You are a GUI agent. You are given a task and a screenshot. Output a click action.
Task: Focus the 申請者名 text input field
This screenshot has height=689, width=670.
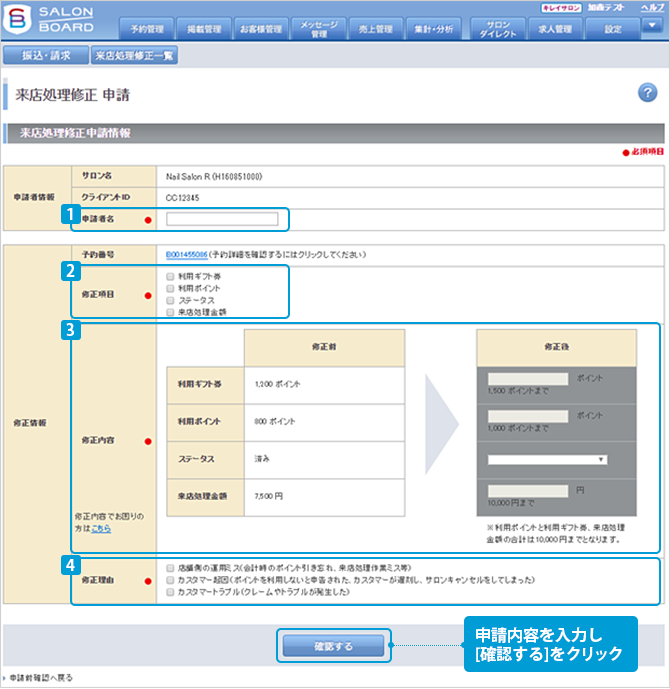[222, 219]
